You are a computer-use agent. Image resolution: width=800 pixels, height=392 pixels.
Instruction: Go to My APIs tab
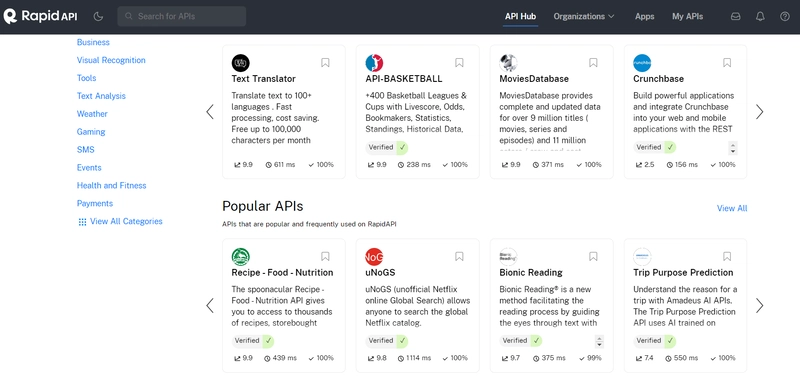[687, 16]
